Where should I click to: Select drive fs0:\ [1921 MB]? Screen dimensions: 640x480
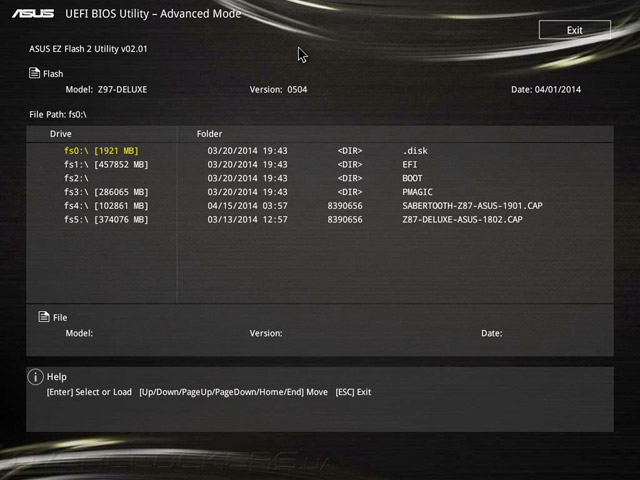(101, 151)
